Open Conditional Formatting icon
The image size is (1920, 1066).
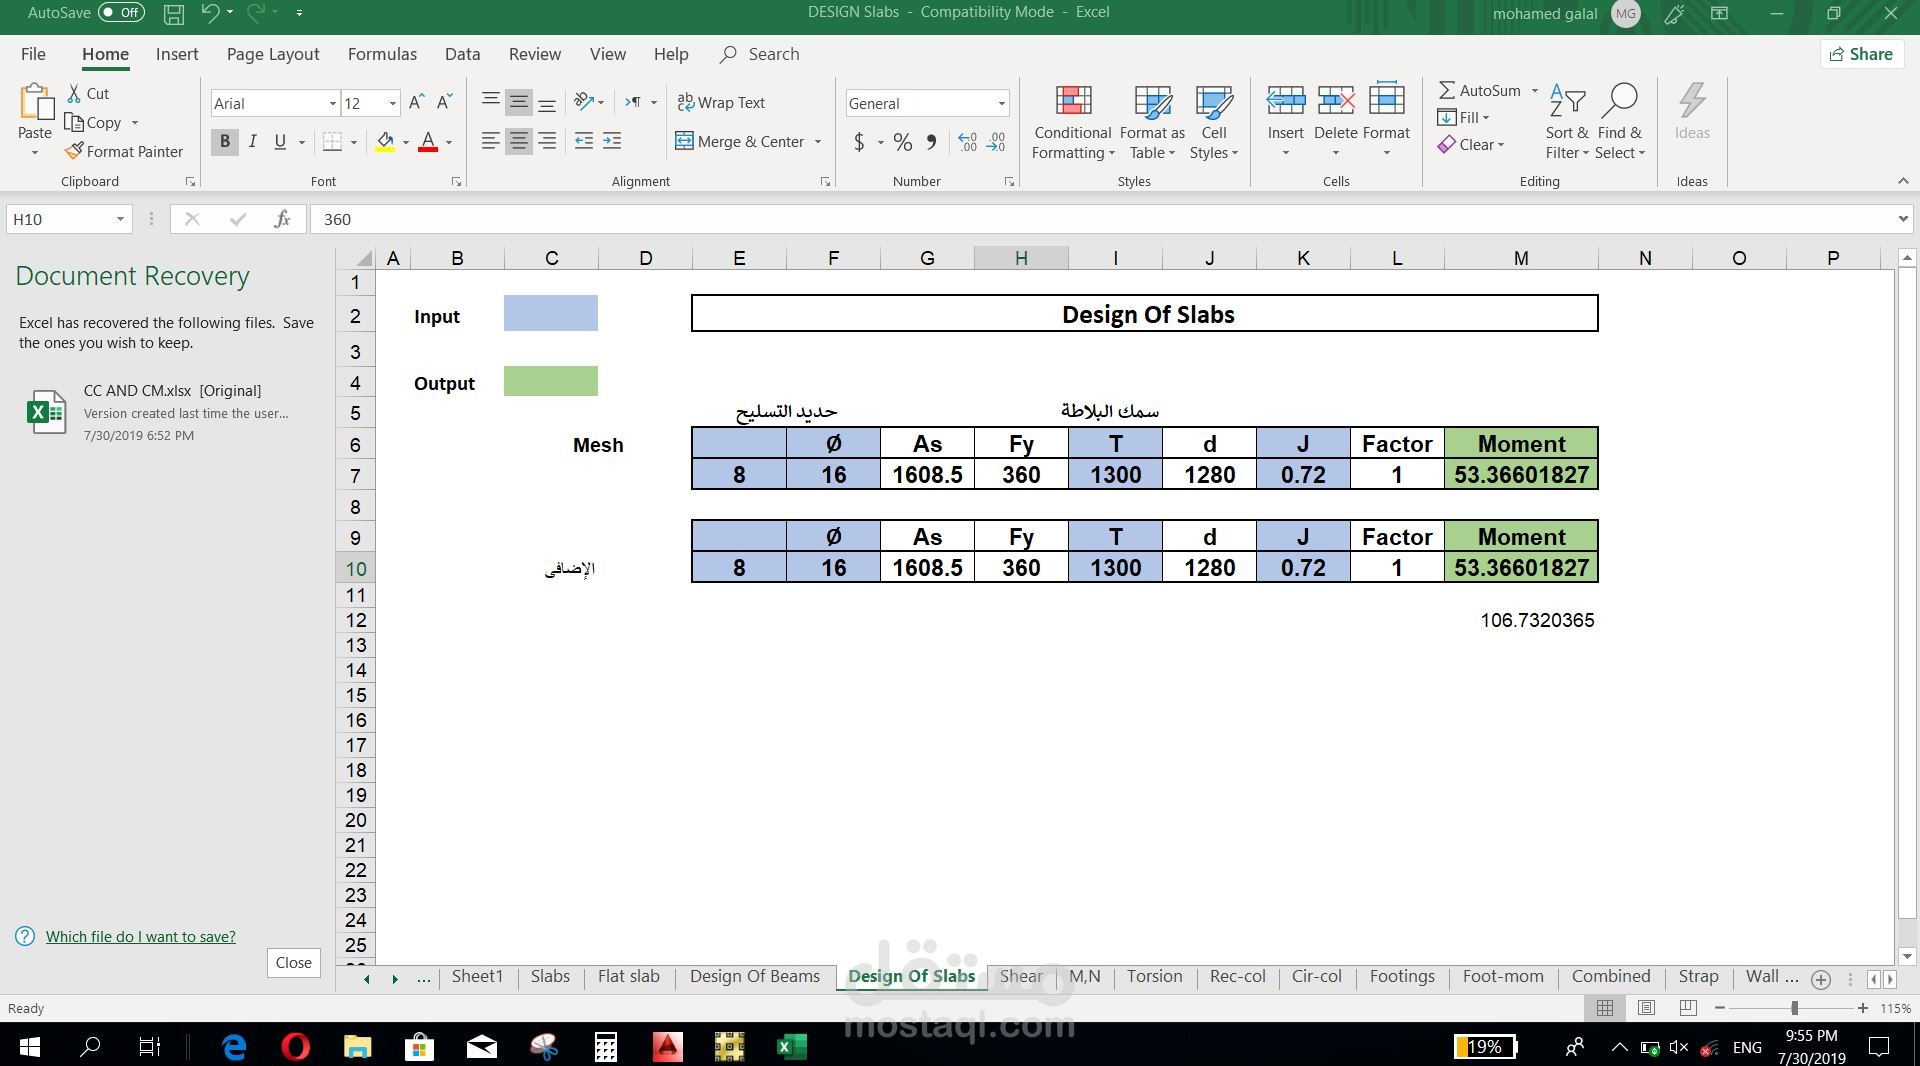1073,101
